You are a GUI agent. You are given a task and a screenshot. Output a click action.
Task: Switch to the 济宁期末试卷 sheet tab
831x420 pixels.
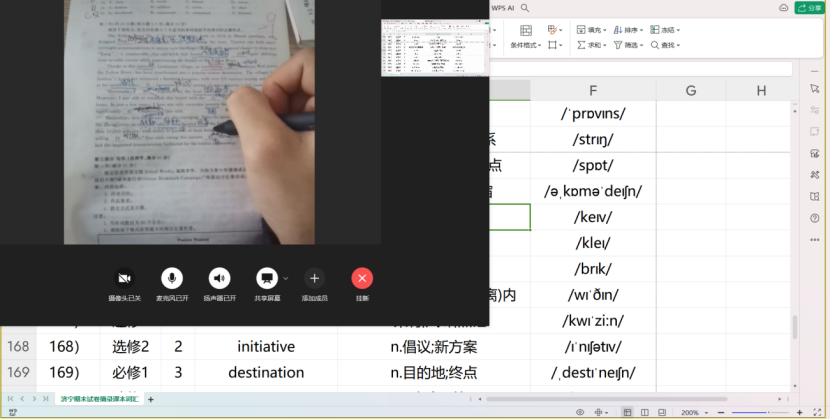pos(100,399)
